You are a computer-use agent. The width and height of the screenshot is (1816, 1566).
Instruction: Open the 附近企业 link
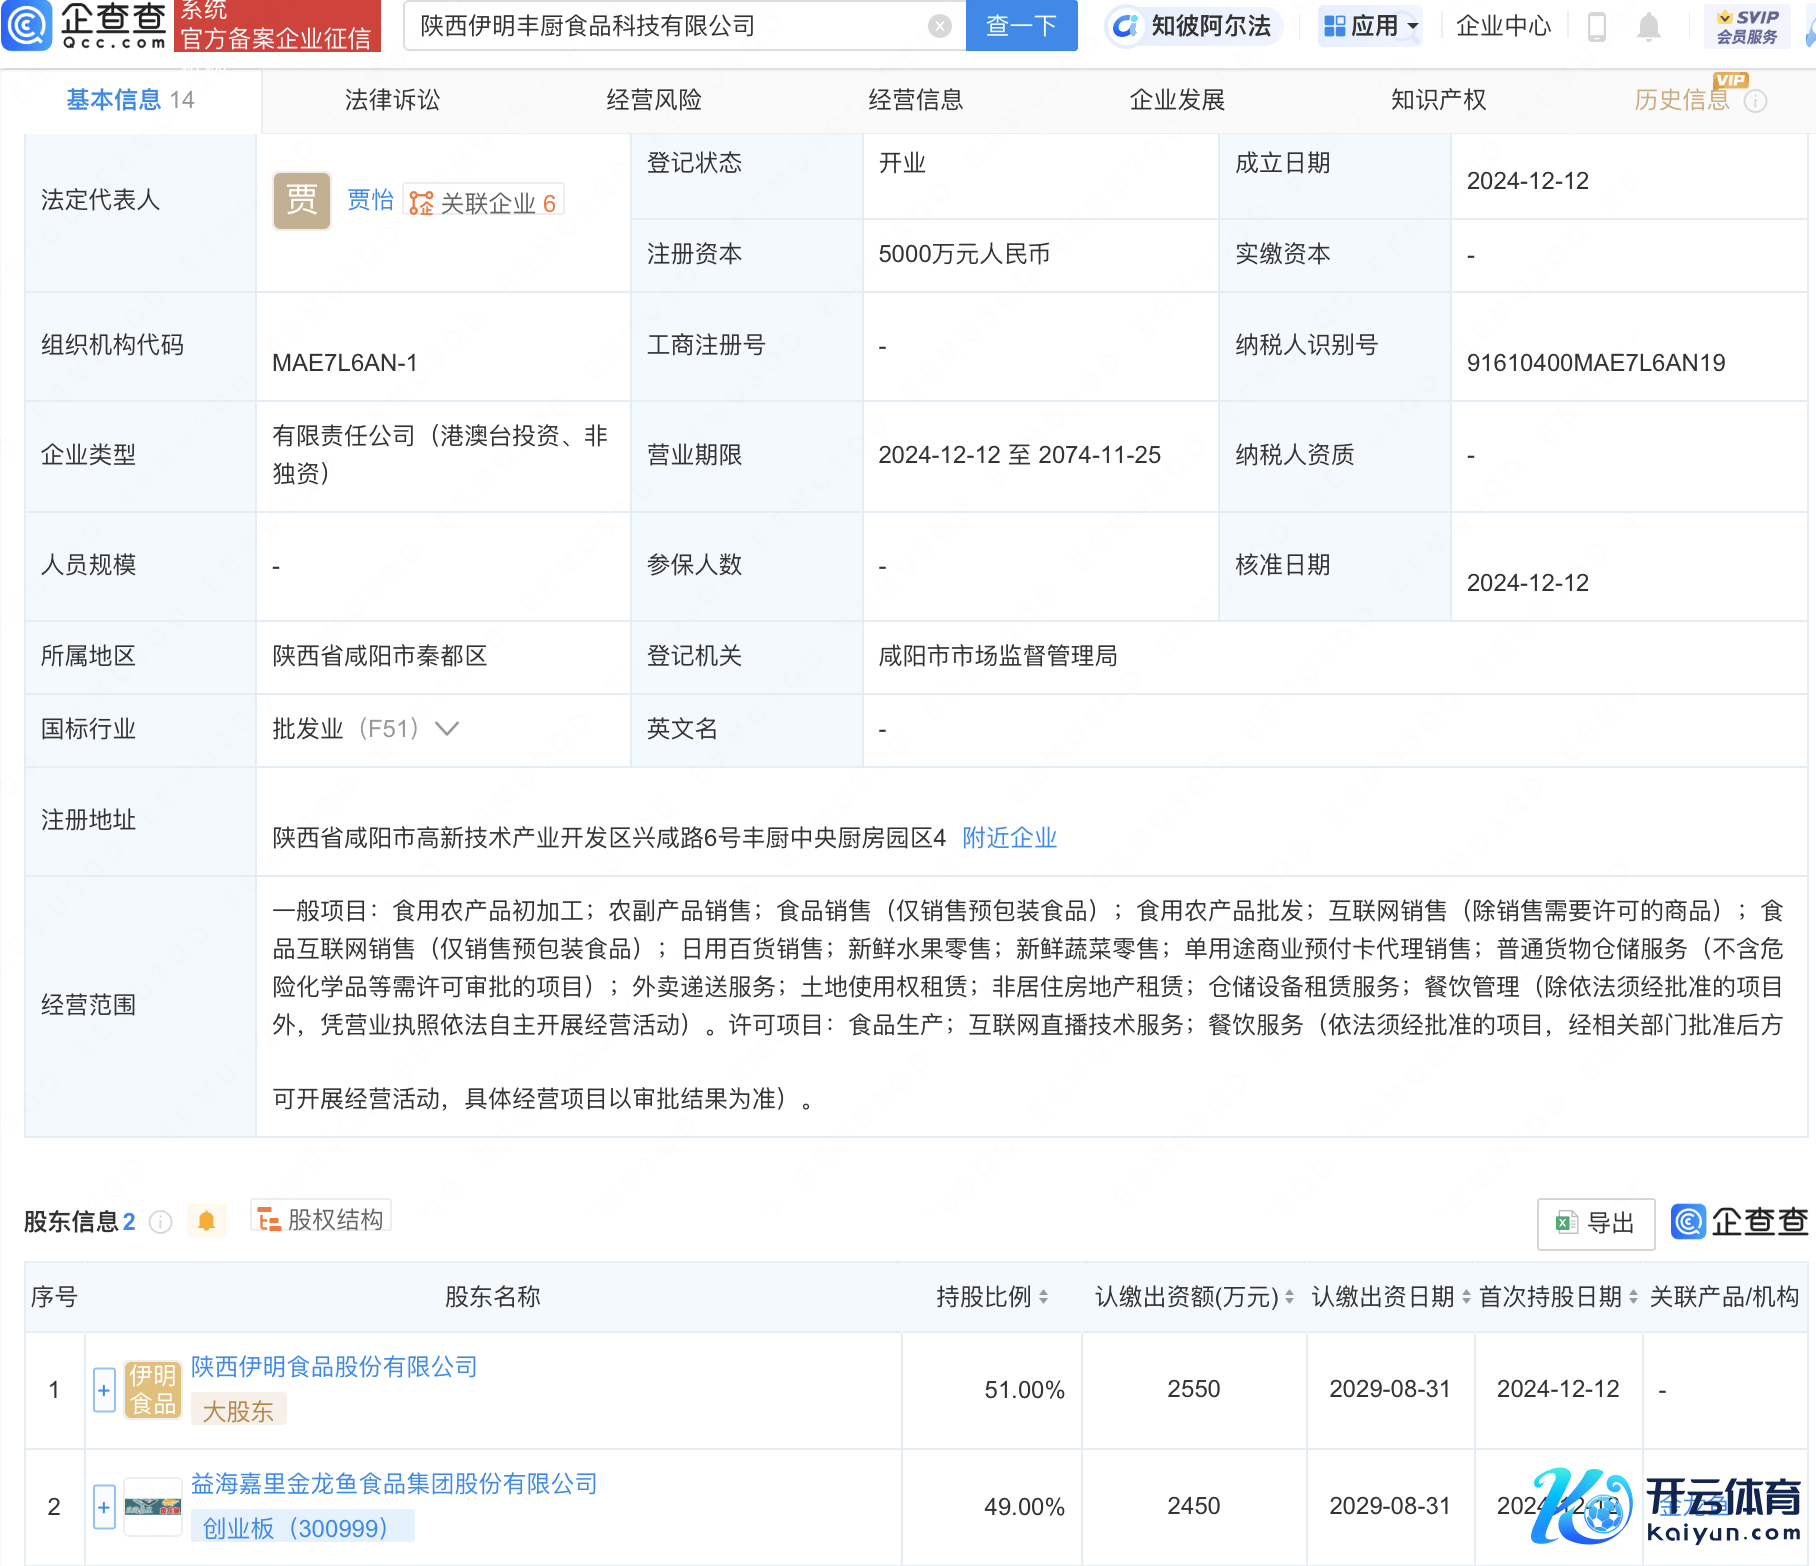1009,838
